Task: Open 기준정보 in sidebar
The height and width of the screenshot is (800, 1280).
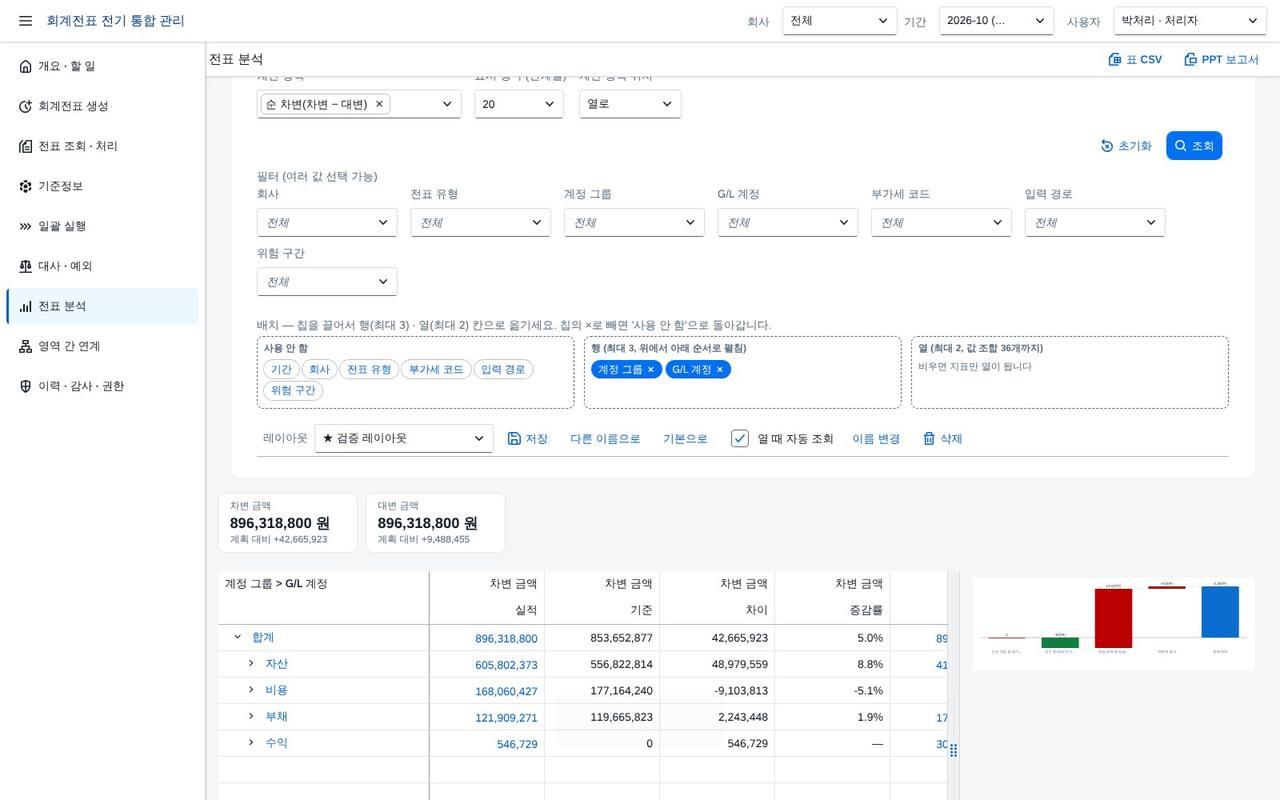Action: [102, 186]
